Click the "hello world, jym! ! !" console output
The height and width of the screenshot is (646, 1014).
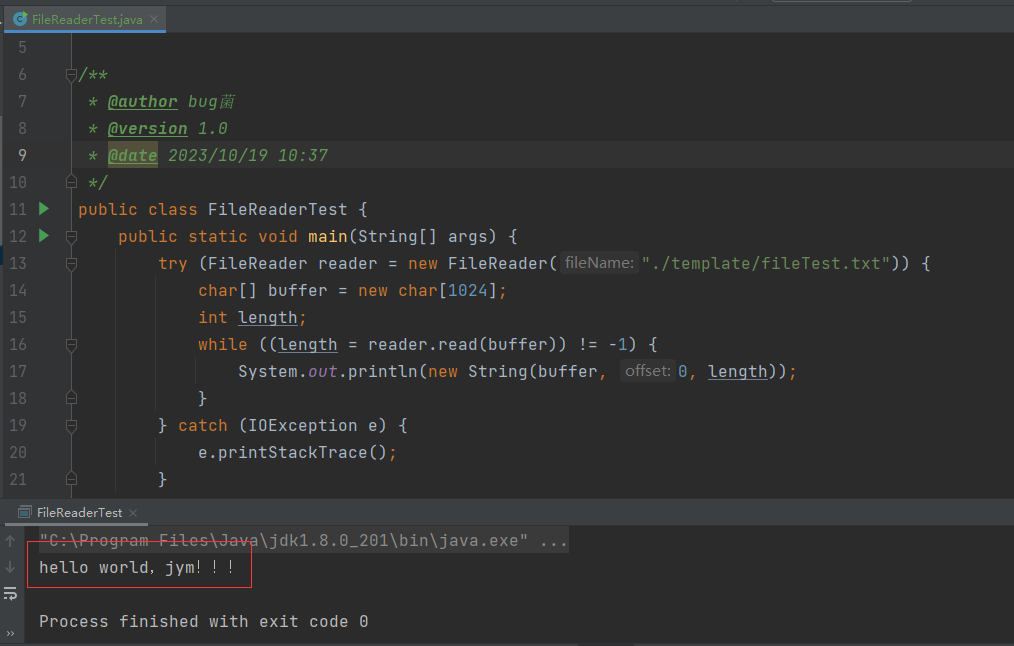point(136,568)
